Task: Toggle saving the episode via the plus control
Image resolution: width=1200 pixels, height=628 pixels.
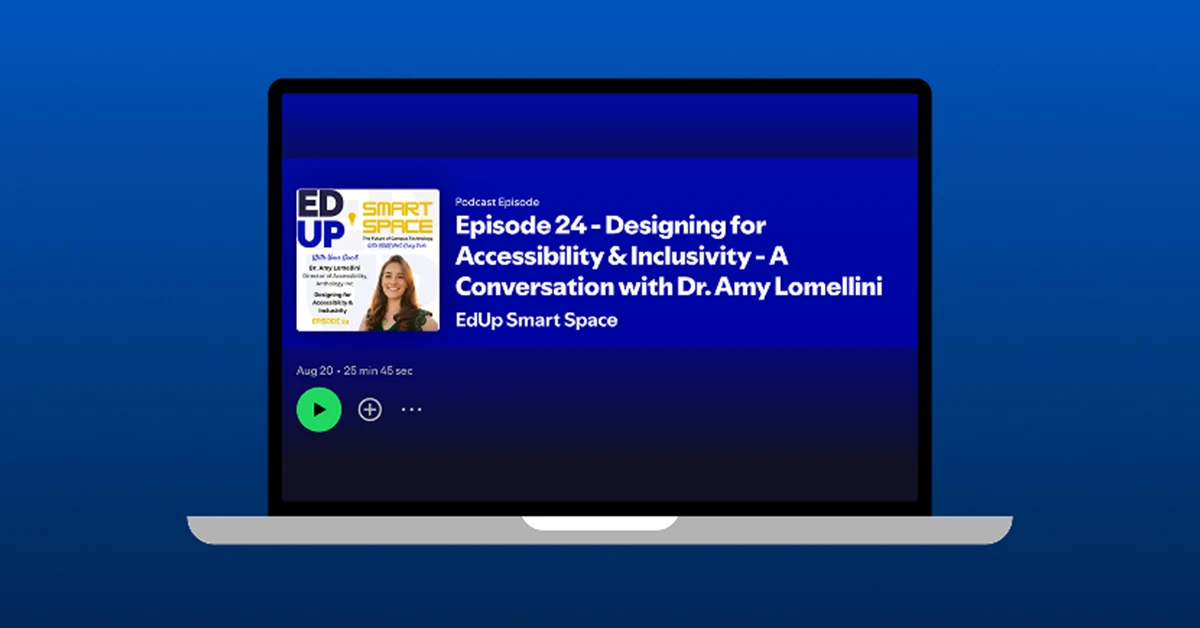Action: point(369,409)
